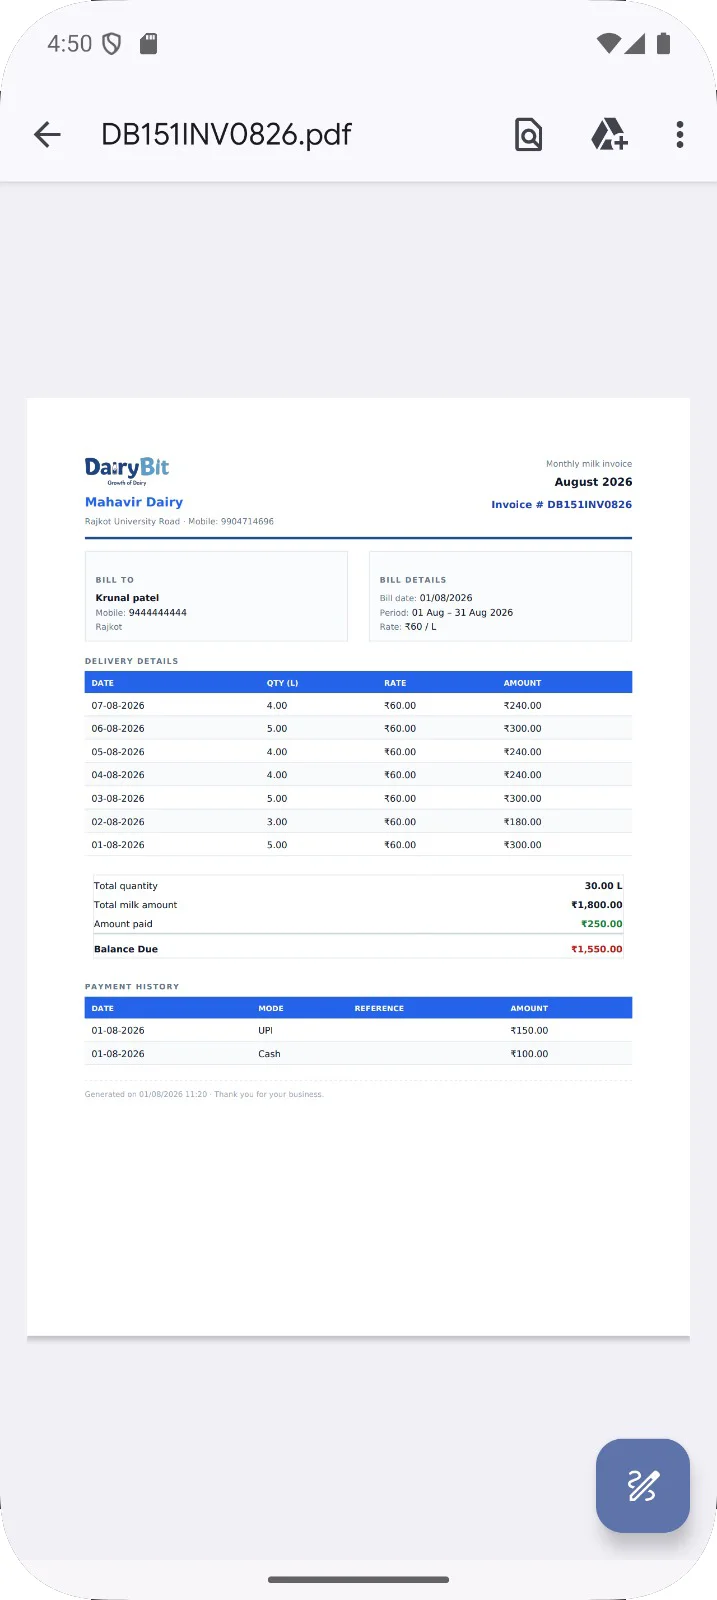Open find in document search icon
Image resolution: width=717 pixels, height=1600 pixels.
point(529,134)
